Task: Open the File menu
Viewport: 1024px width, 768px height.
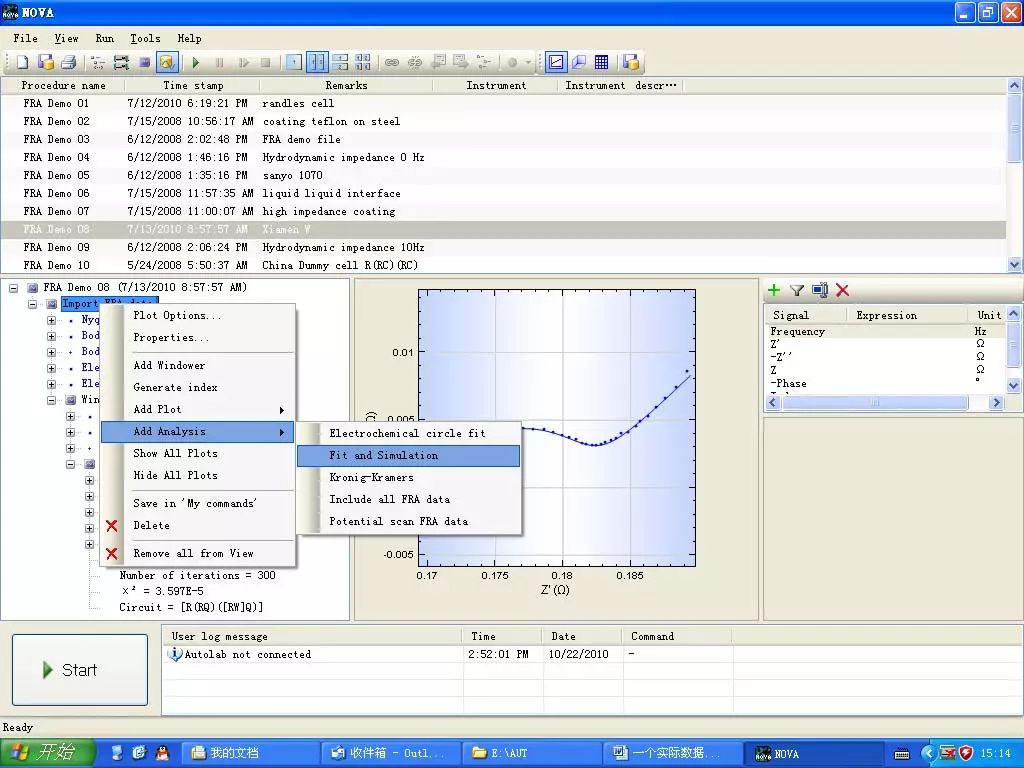Action: click(x=25, y=38)
